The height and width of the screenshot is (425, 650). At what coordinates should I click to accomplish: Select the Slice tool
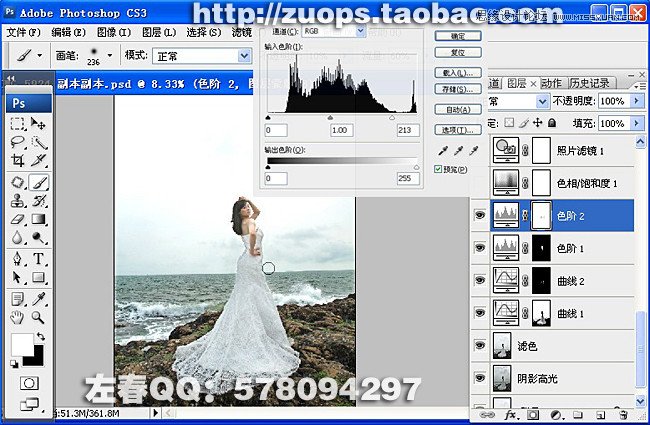coord(39,160)
